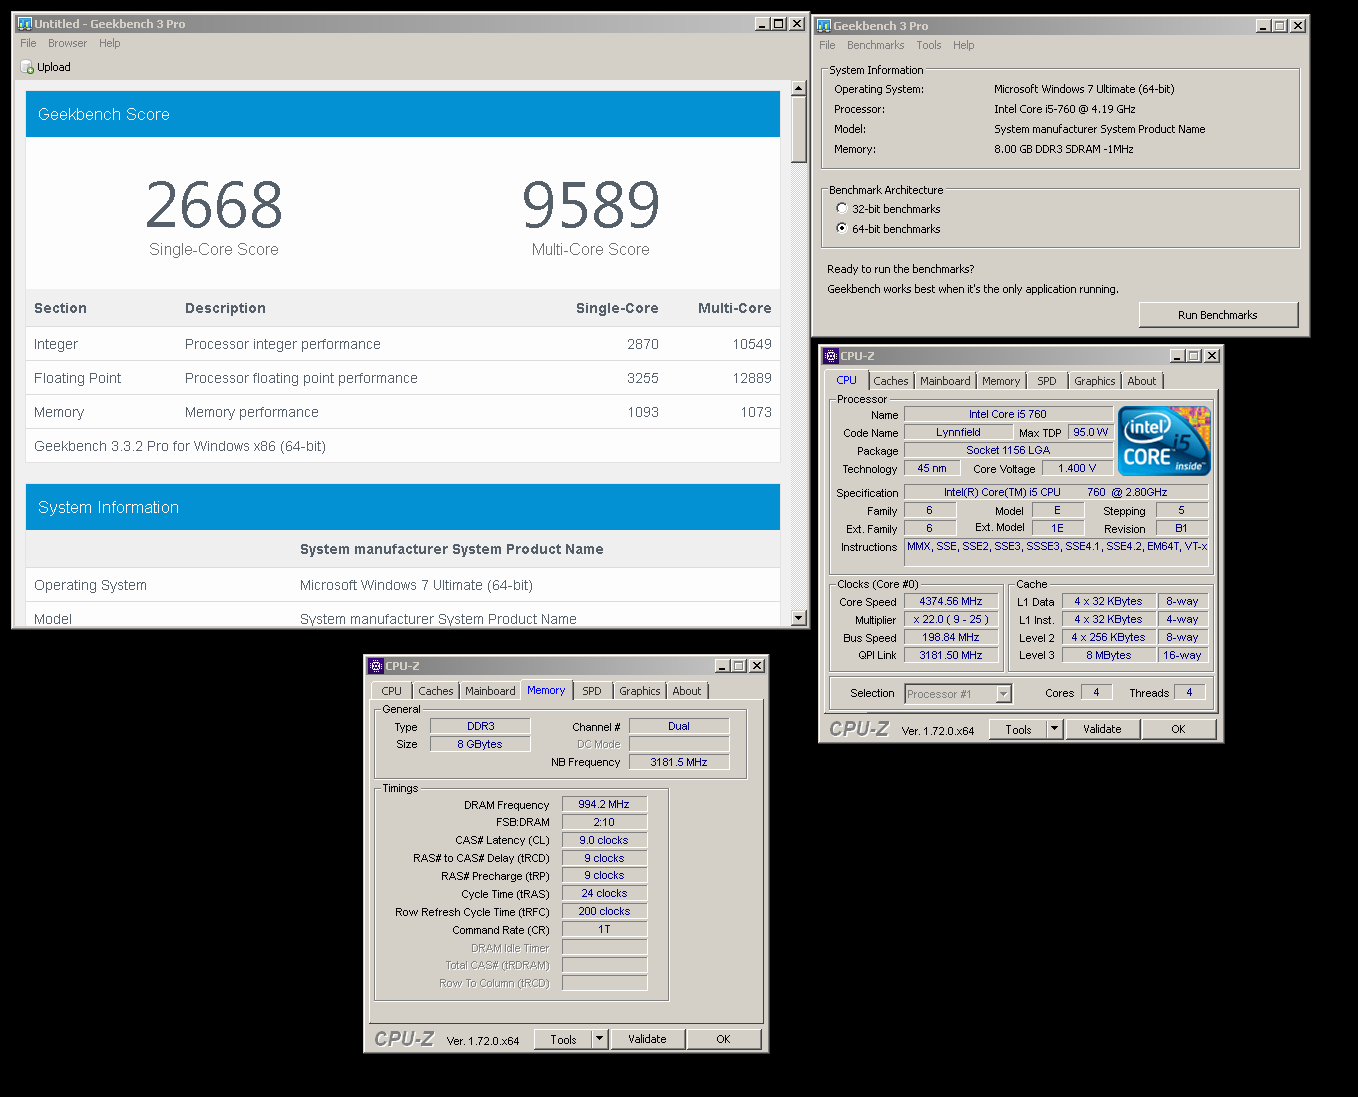Click the Core Voltage value 1.400 V
Viewport: 1358px width, 1097px height.
point(1077,468)
